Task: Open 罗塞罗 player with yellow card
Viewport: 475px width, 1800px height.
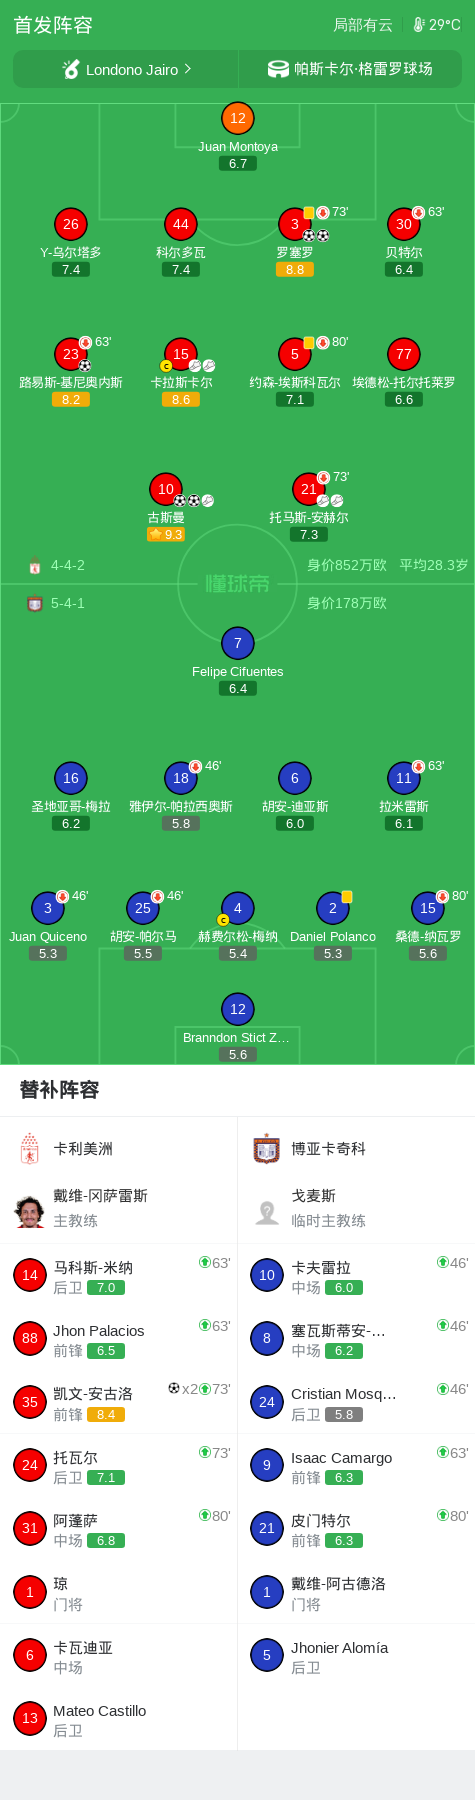Action: coord(295,224)
